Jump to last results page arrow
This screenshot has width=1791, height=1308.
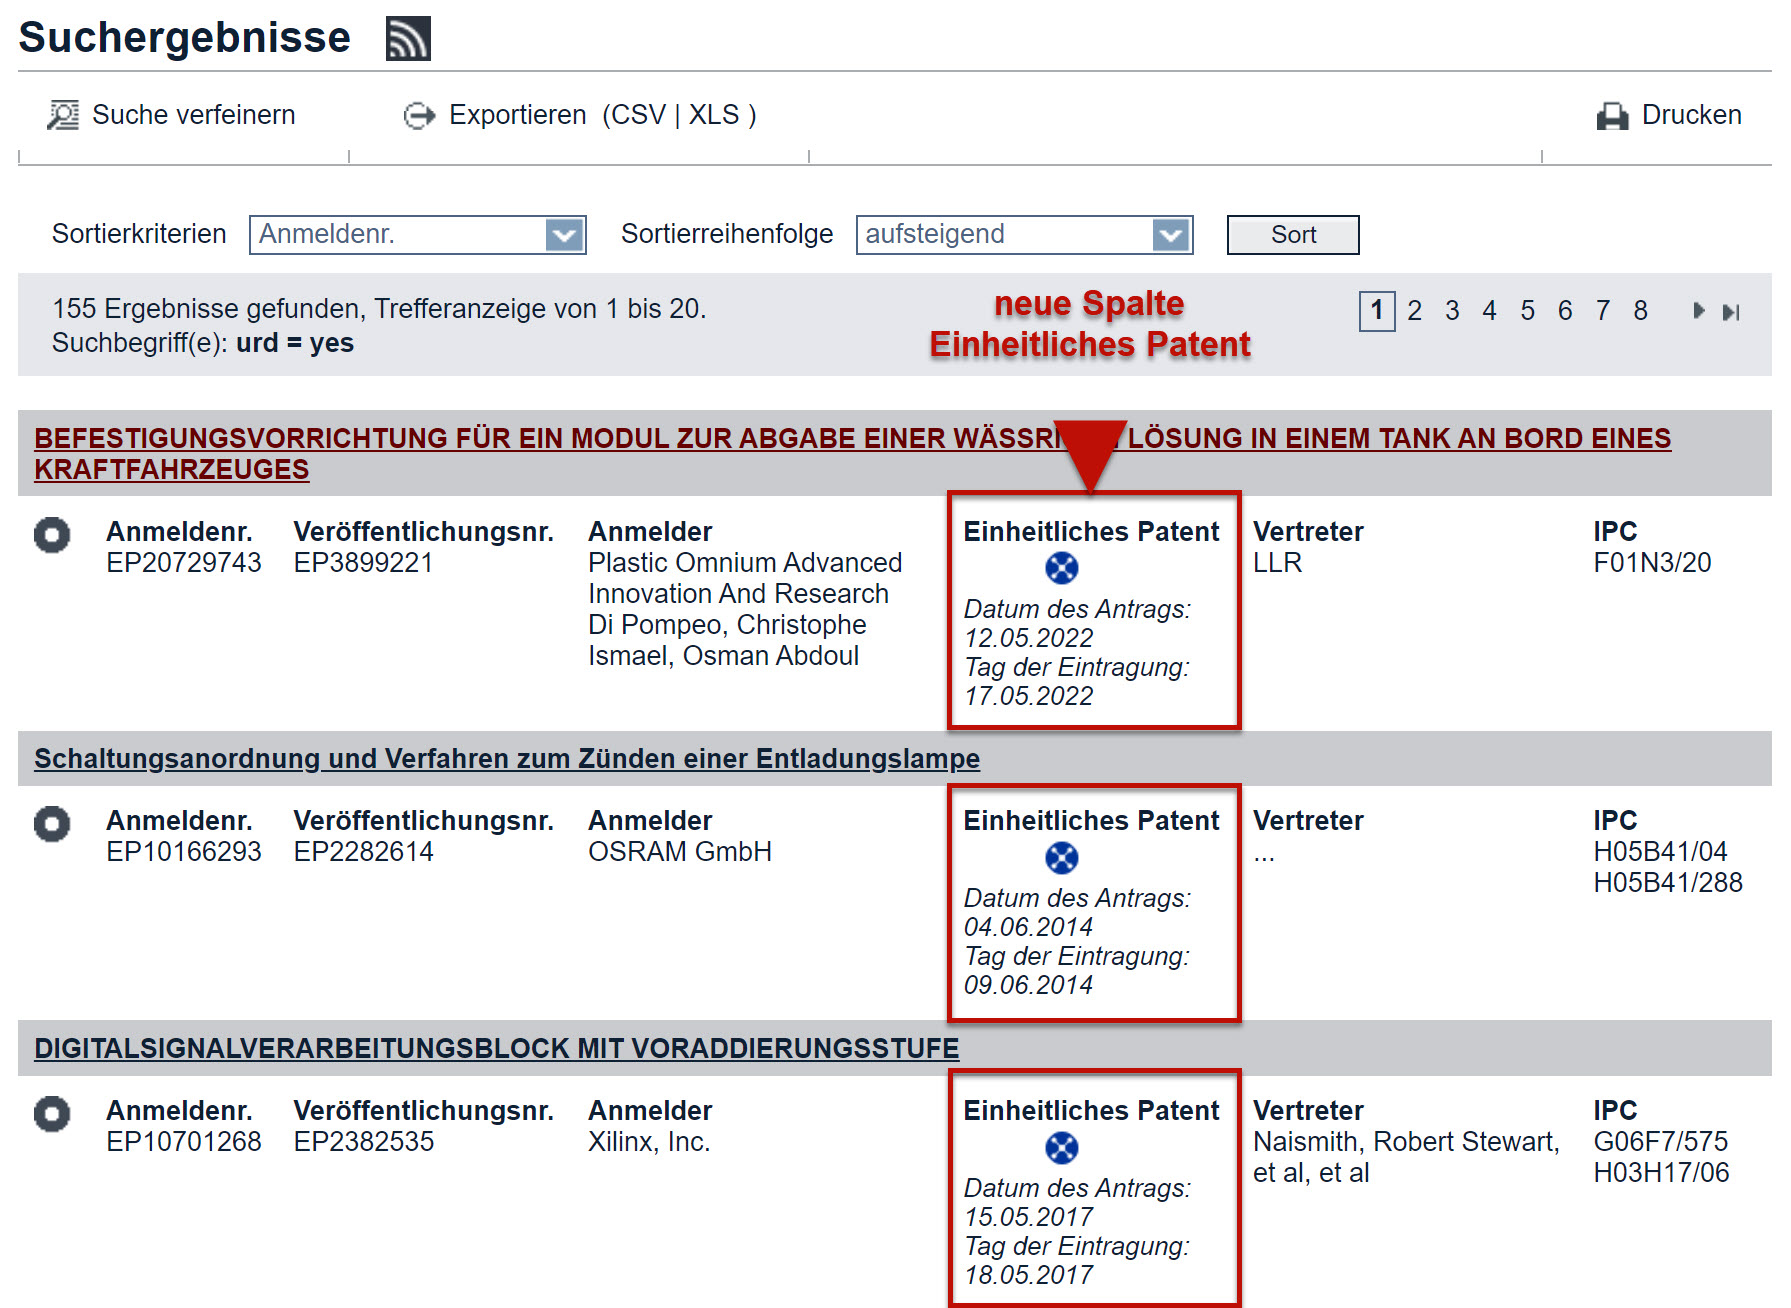(x=1731, y=312)
